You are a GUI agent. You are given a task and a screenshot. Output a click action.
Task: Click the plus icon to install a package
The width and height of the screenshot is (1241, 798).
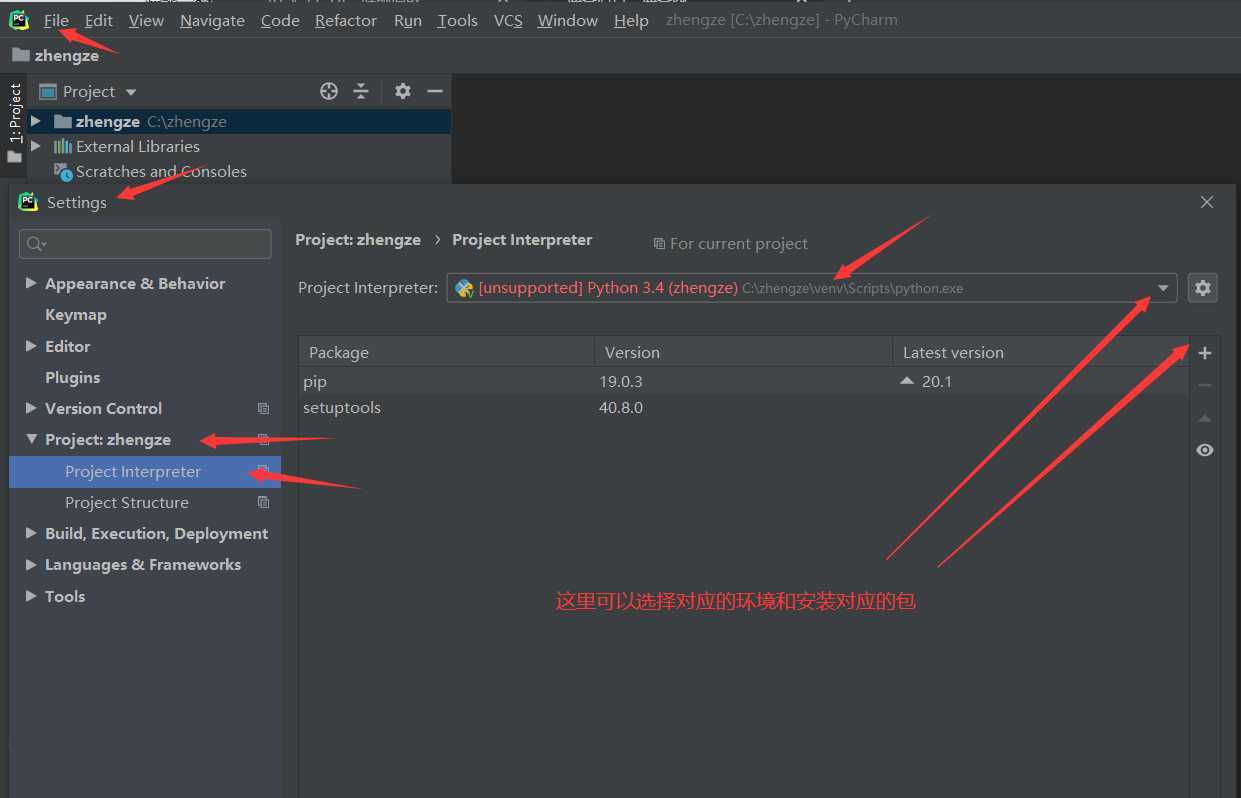coord(1205,353)
